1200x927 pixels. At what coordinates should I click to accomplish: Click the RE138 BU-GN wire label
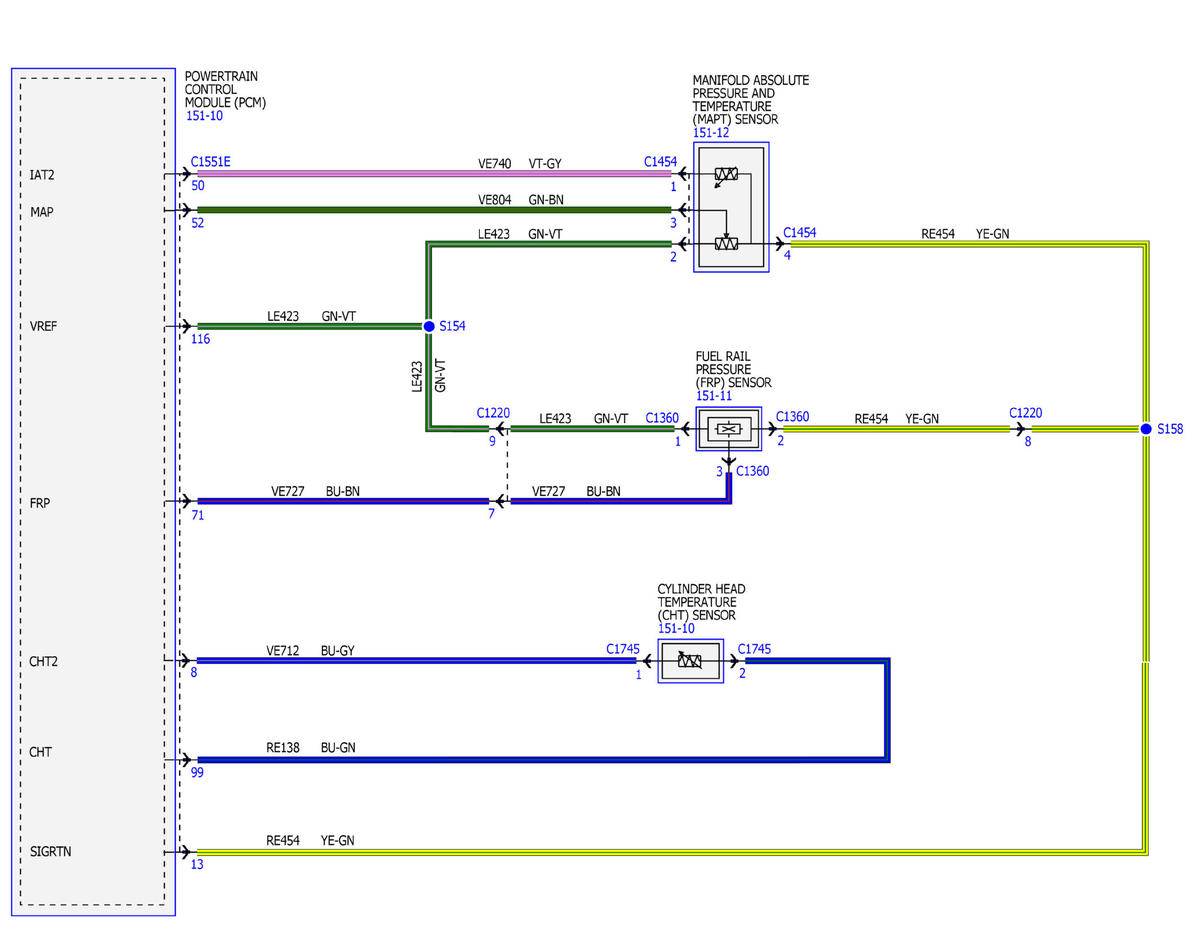coord(310,747)
